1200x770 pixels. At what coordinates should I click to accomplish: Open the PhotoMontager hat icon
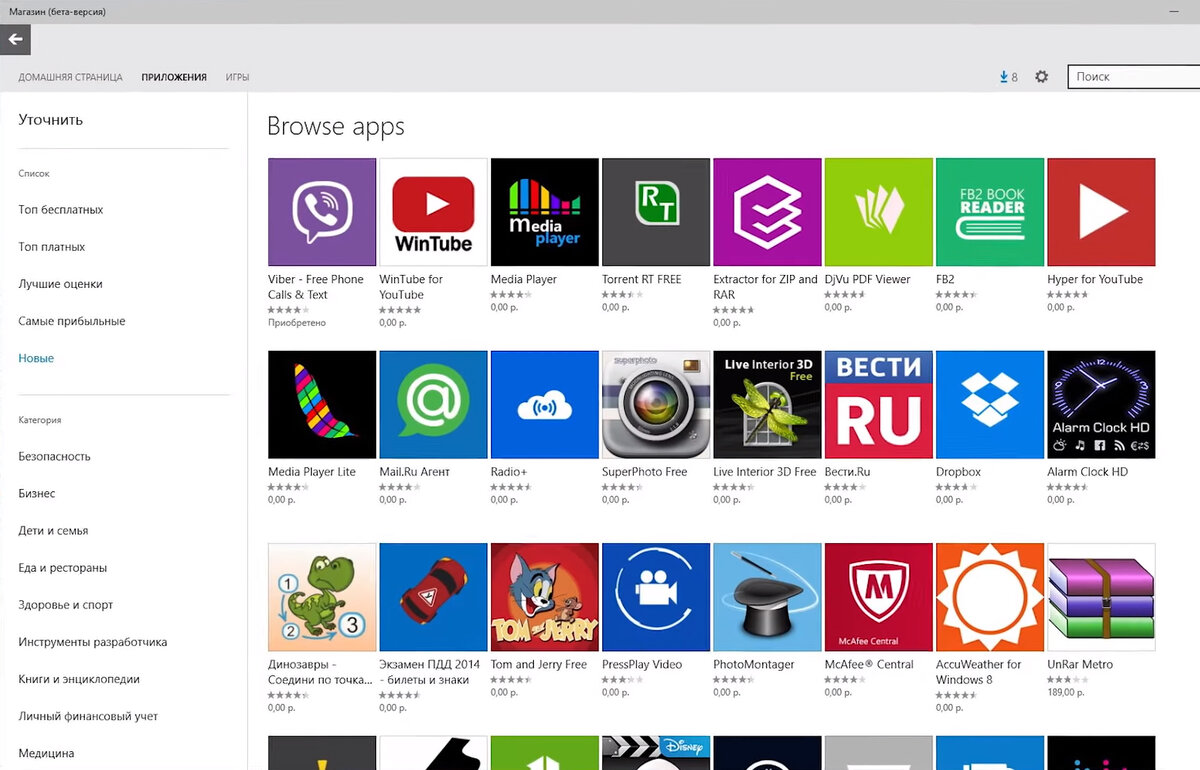767,597
